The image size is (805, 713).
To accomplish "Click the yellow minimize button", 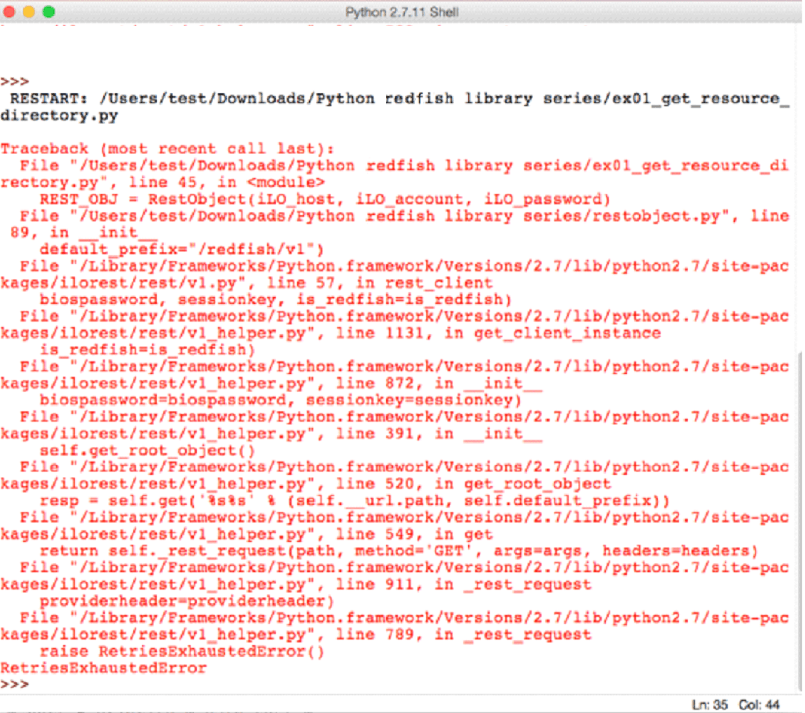I will click(26, 12).
